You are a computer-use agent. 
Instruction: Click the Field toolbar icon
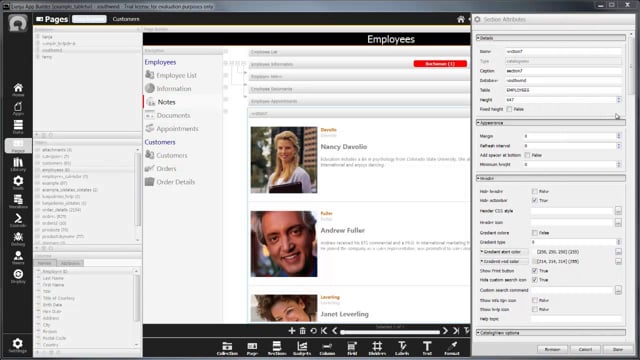tap(352, 348)
